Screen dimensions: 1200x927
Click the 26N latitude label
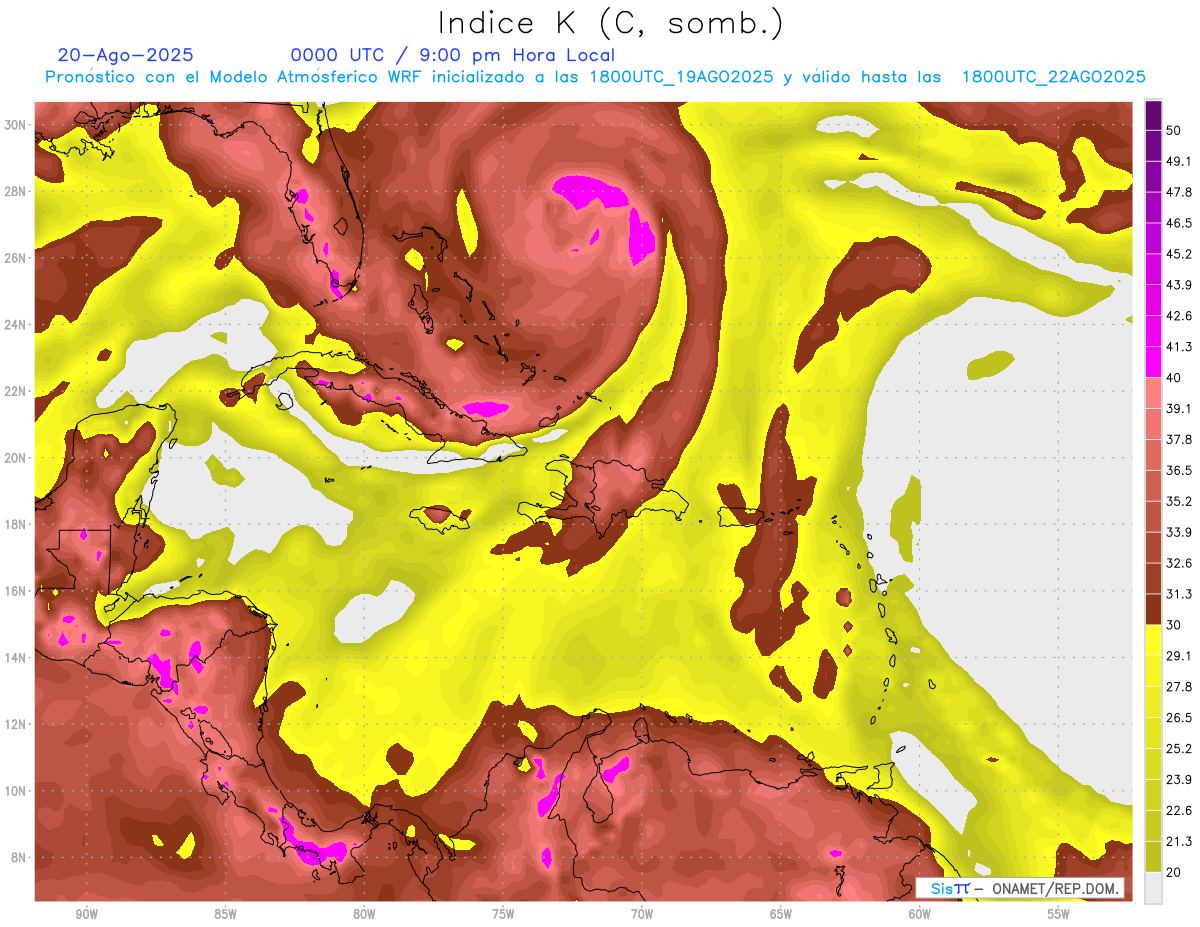[x=16, y=258]
